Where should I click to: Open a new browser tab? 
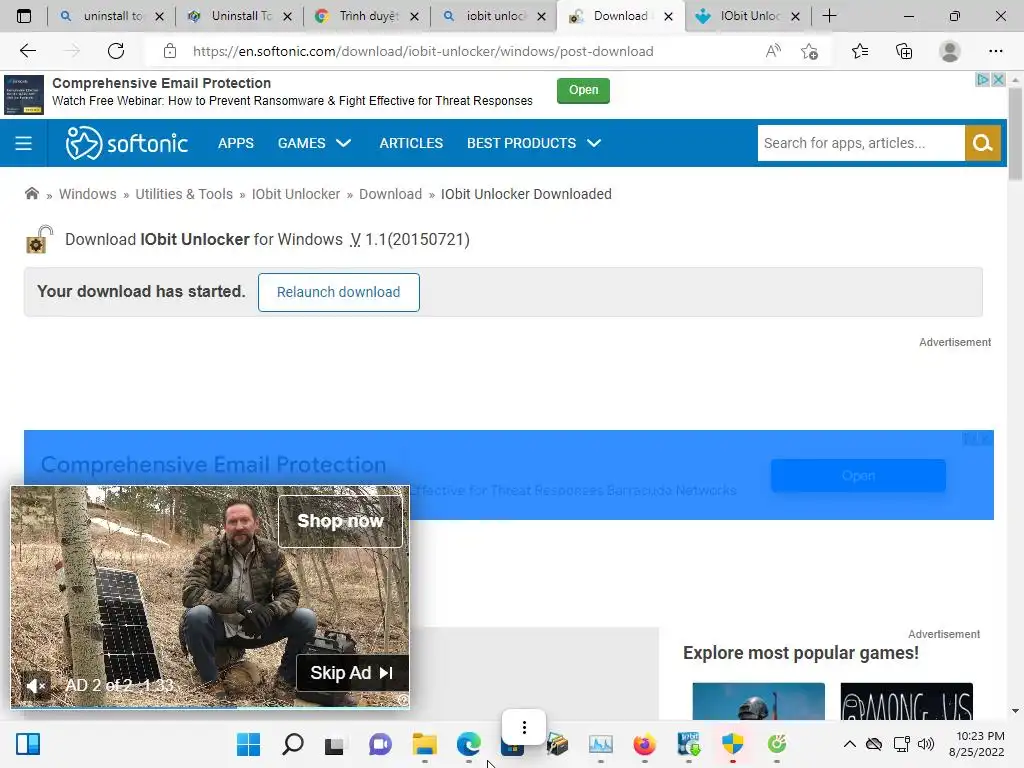click(829, 16)
